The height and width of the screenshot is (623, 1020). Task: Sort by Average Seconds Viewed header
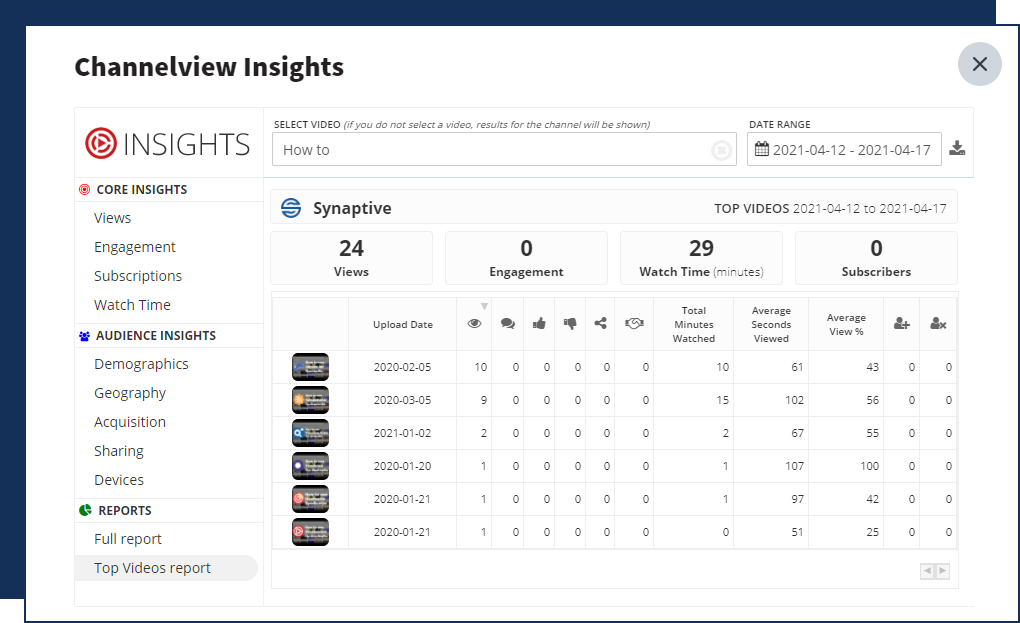[771, 325]
